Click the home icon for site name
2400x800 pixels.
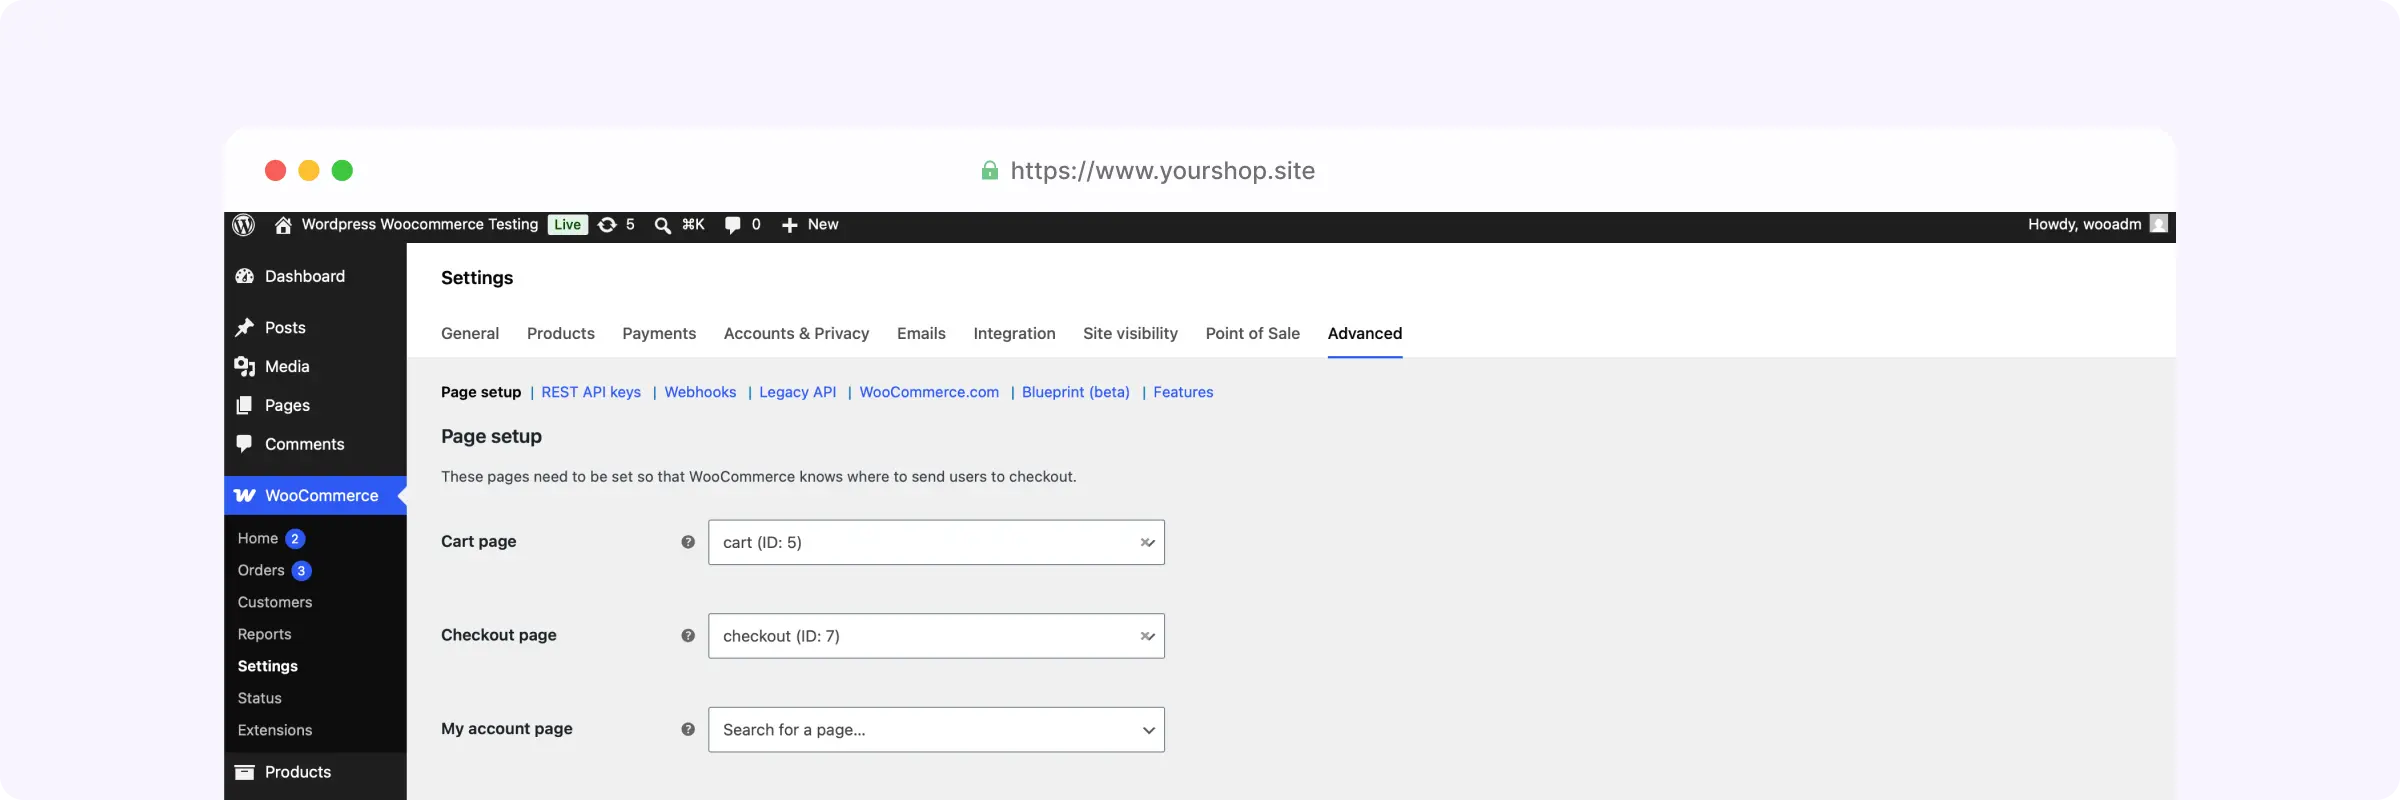283,225
